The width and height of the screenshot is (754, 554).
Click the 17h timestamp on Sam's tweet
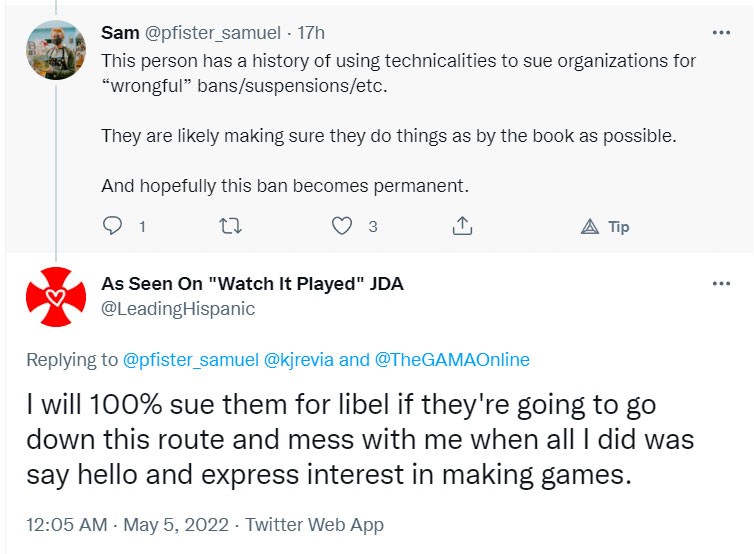[x=311, y=33]
